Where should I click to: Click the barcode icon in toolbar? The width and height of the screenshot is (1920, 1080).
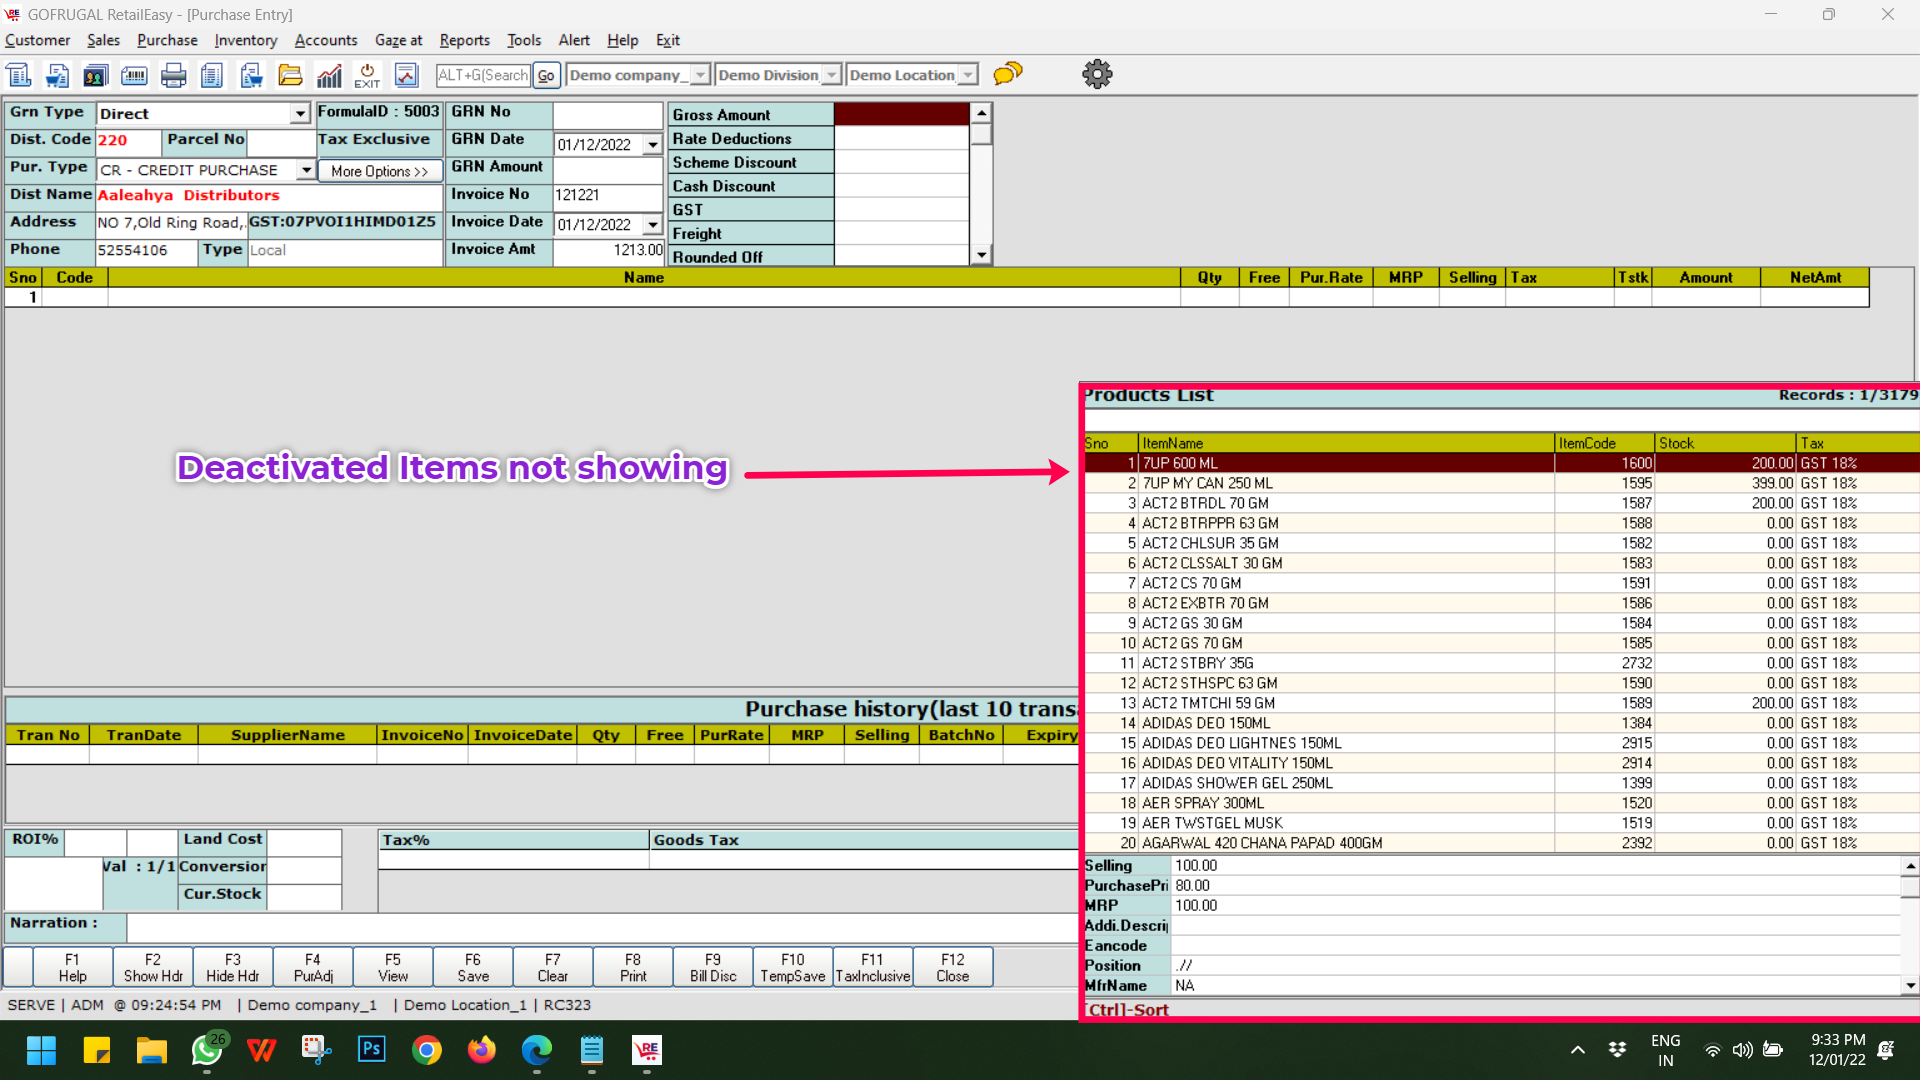click(134, 75)
